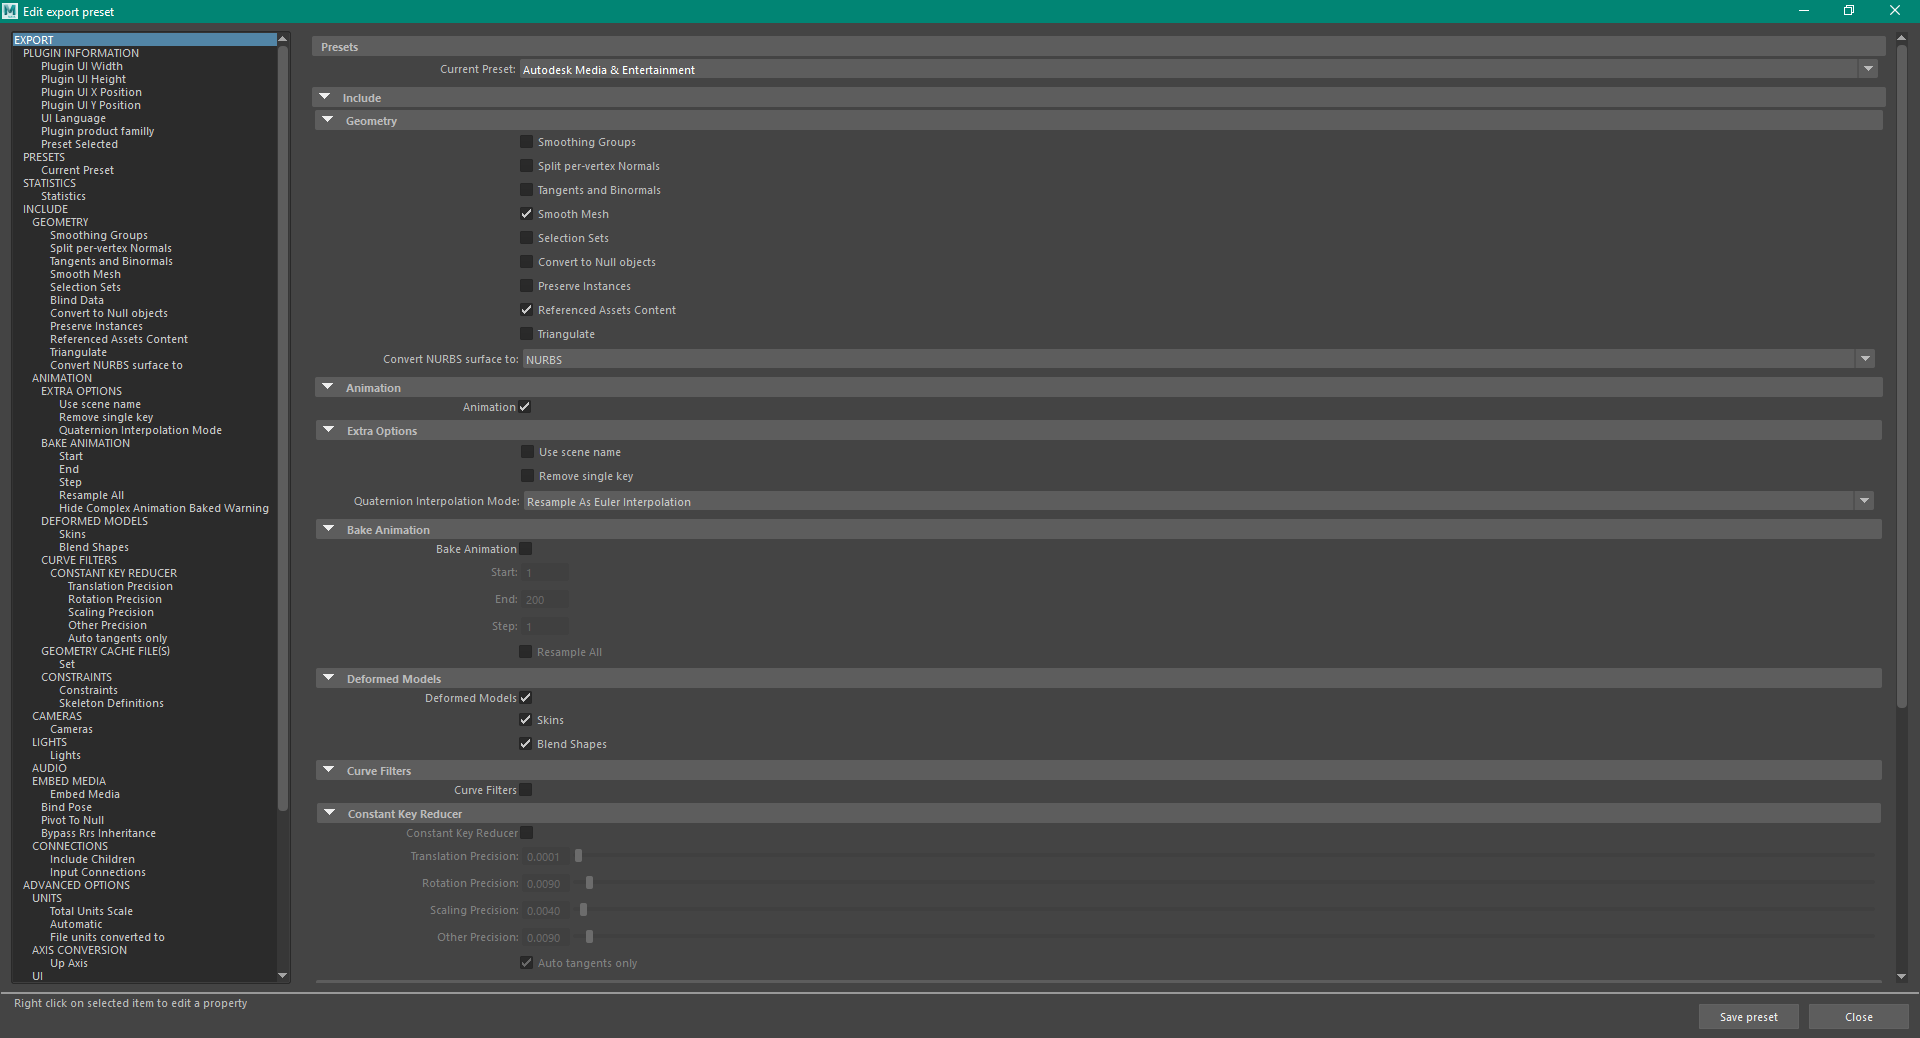Click the Save preset button
This screenshot has height=1038, width=1920.
tap(1747, 1016)
